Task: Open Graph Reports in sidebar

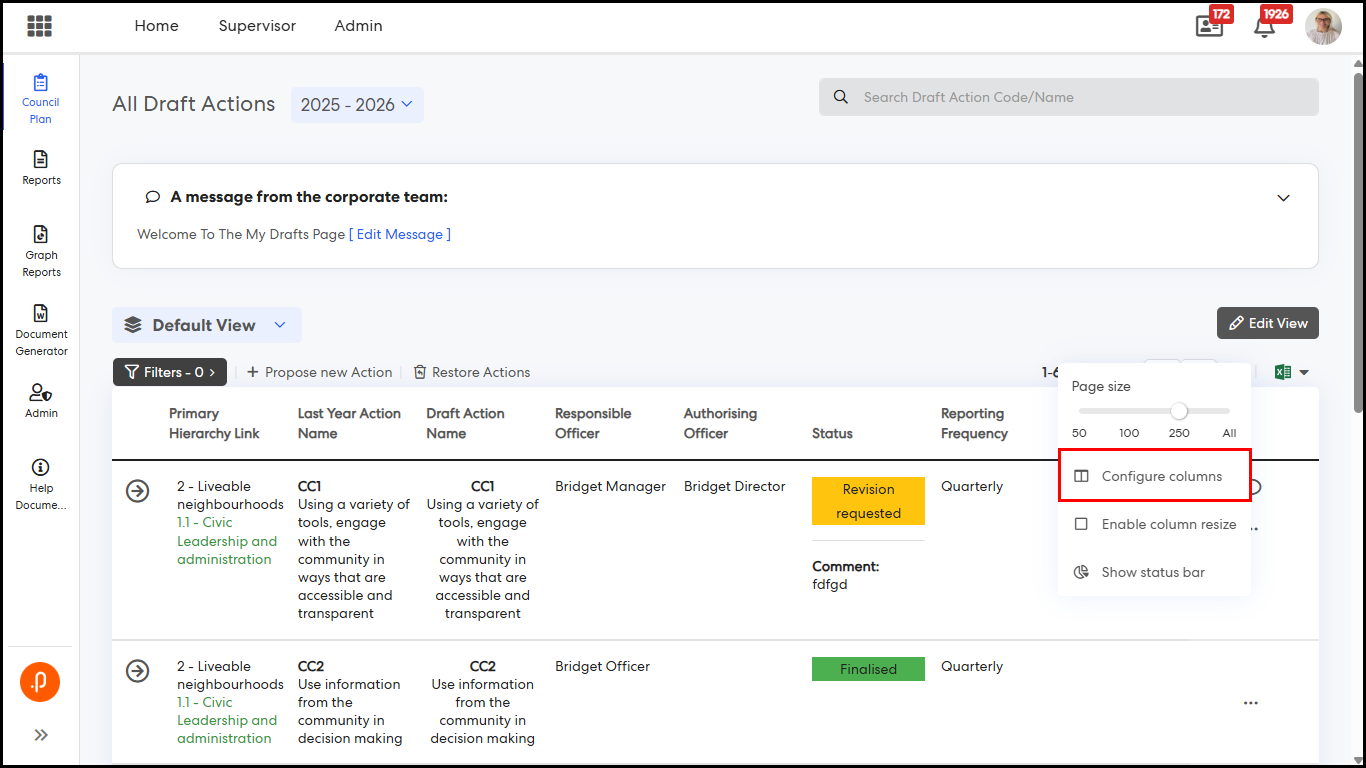Action: (41, 250)
